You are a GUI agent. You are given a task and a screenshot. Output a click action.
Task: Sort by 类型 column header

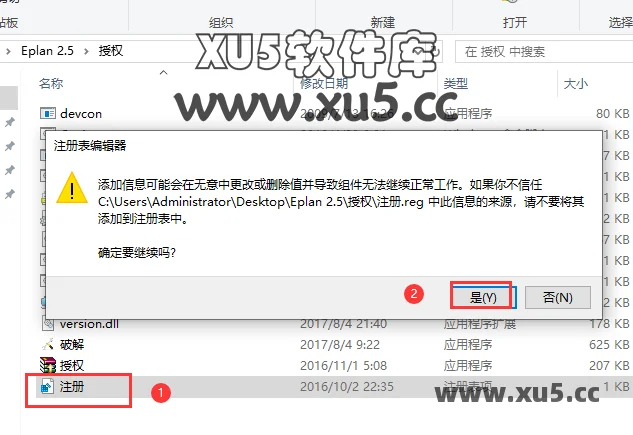455,84
